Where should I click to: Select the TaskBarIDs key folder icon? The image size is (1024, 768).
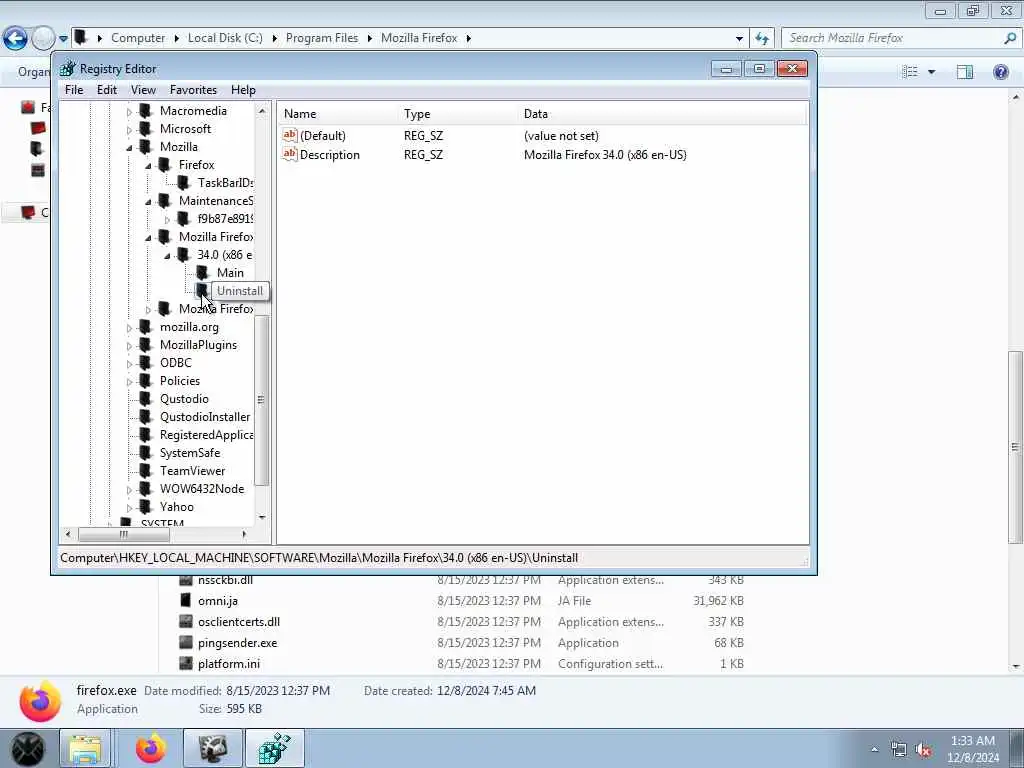184,183
